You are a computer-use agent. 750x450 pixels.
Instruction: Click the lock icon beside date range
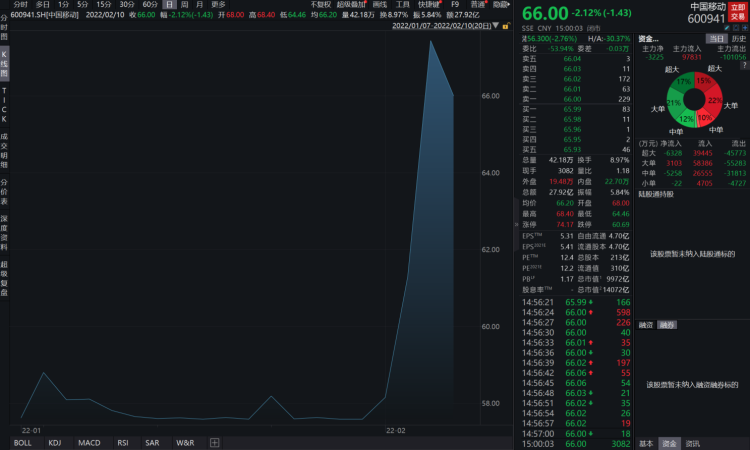(505, 26)
